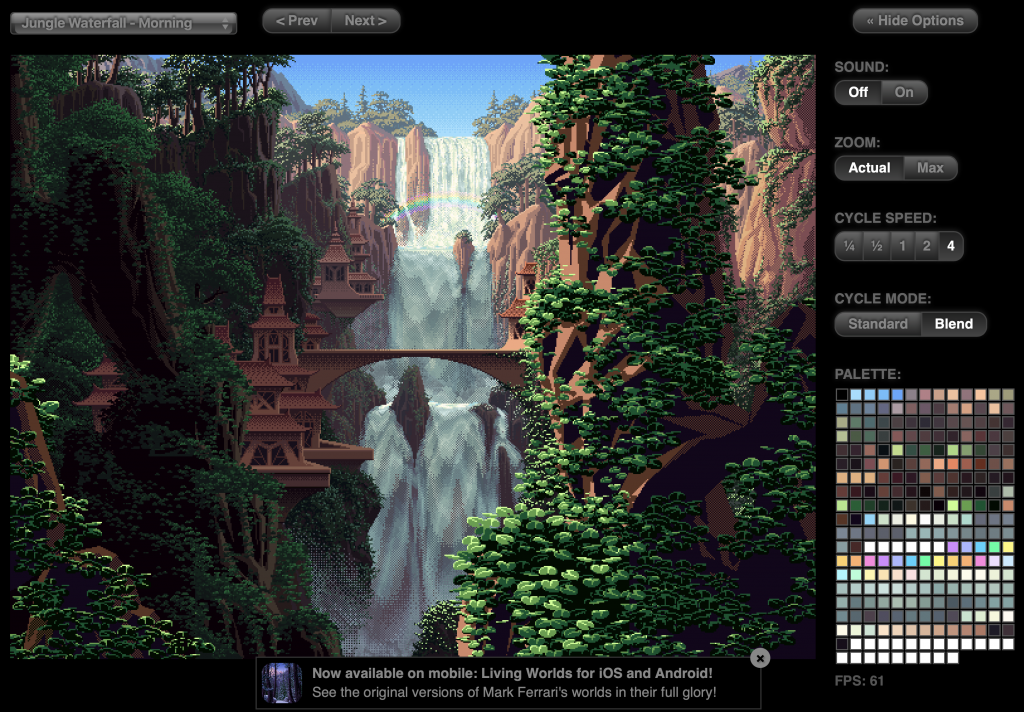
Task: Set cycle speed to ¼
Action: (849, 246)
